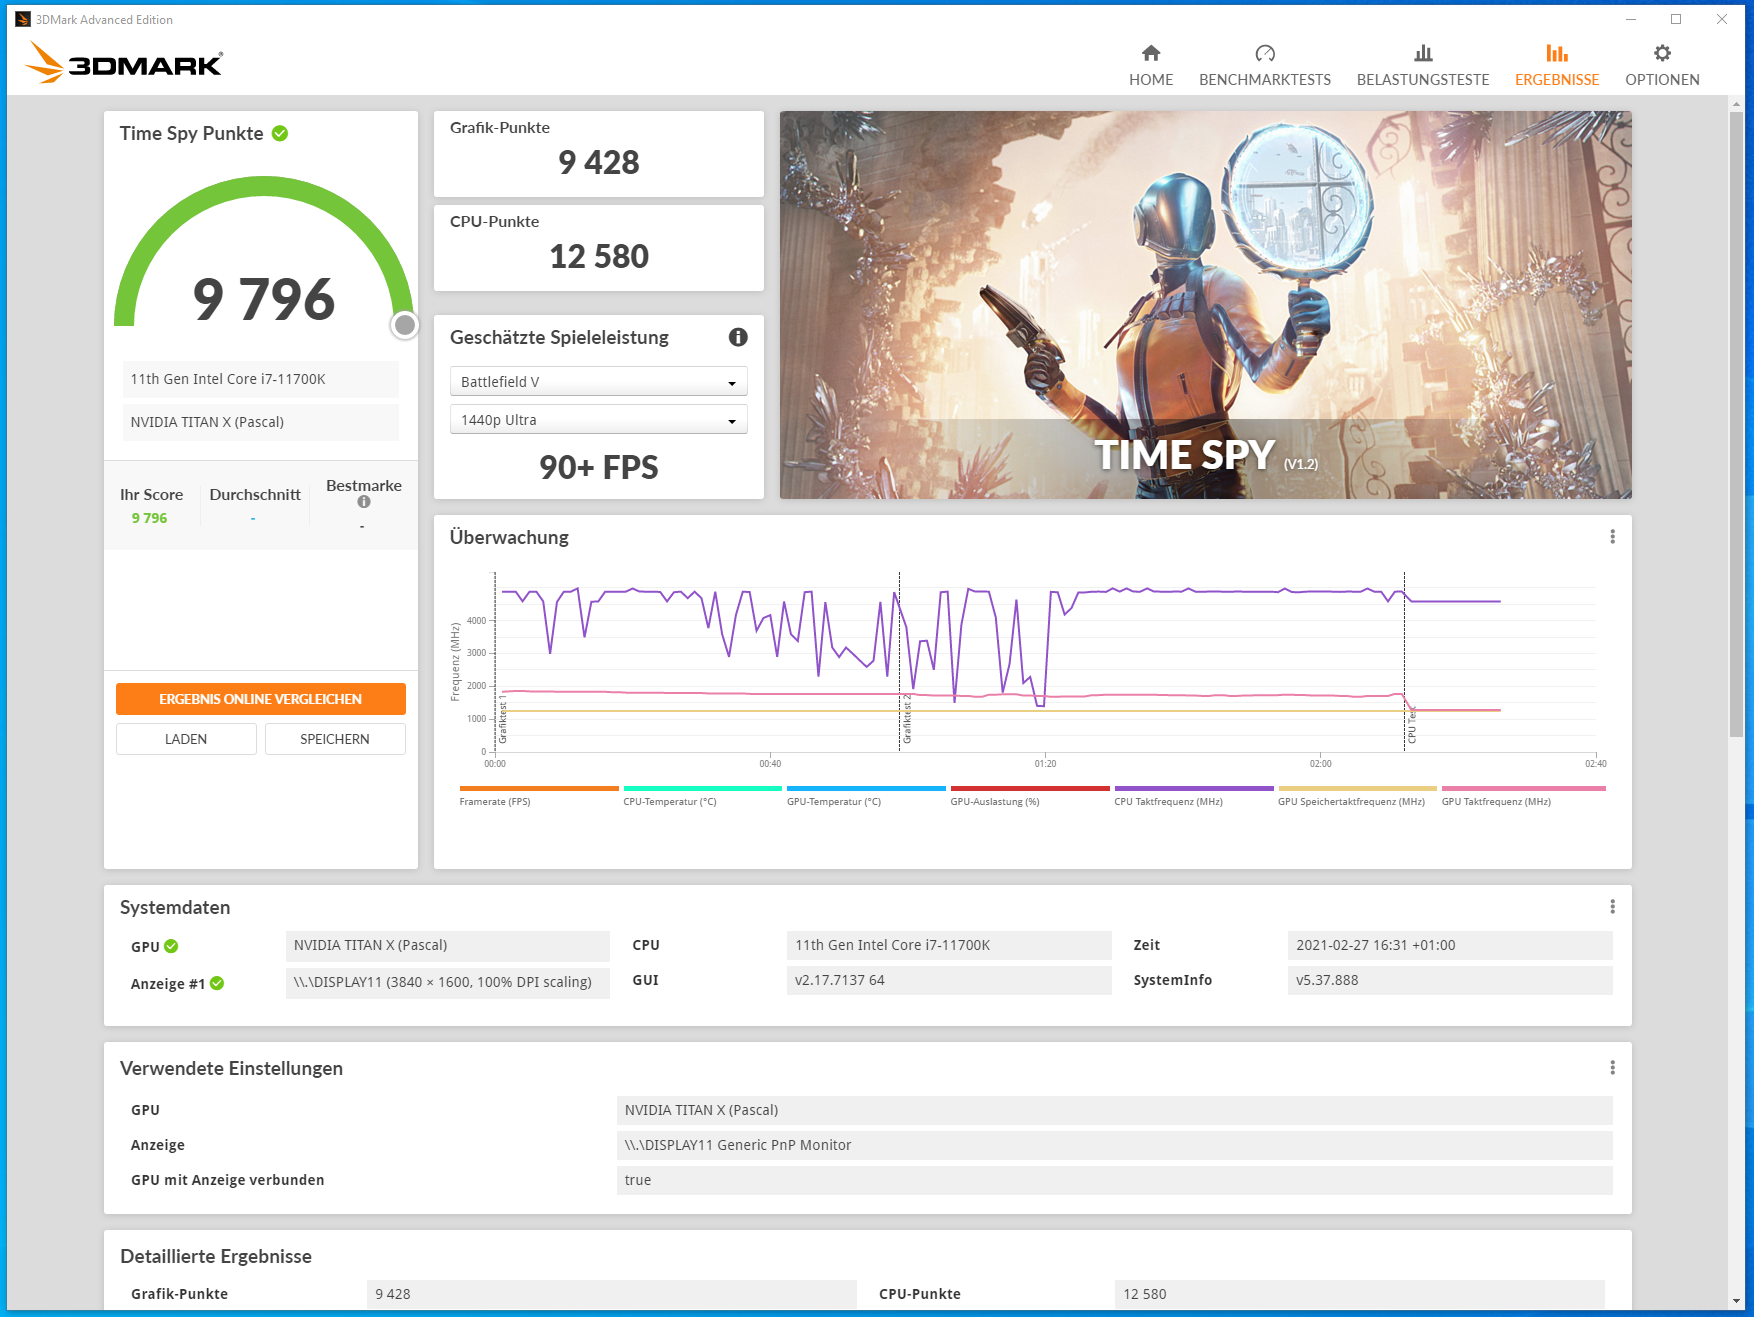Viewport: 1754px width, 1317px height.
Task: Click the Grafik-Punkte score 9 428 card
Action: click(598, 154)
